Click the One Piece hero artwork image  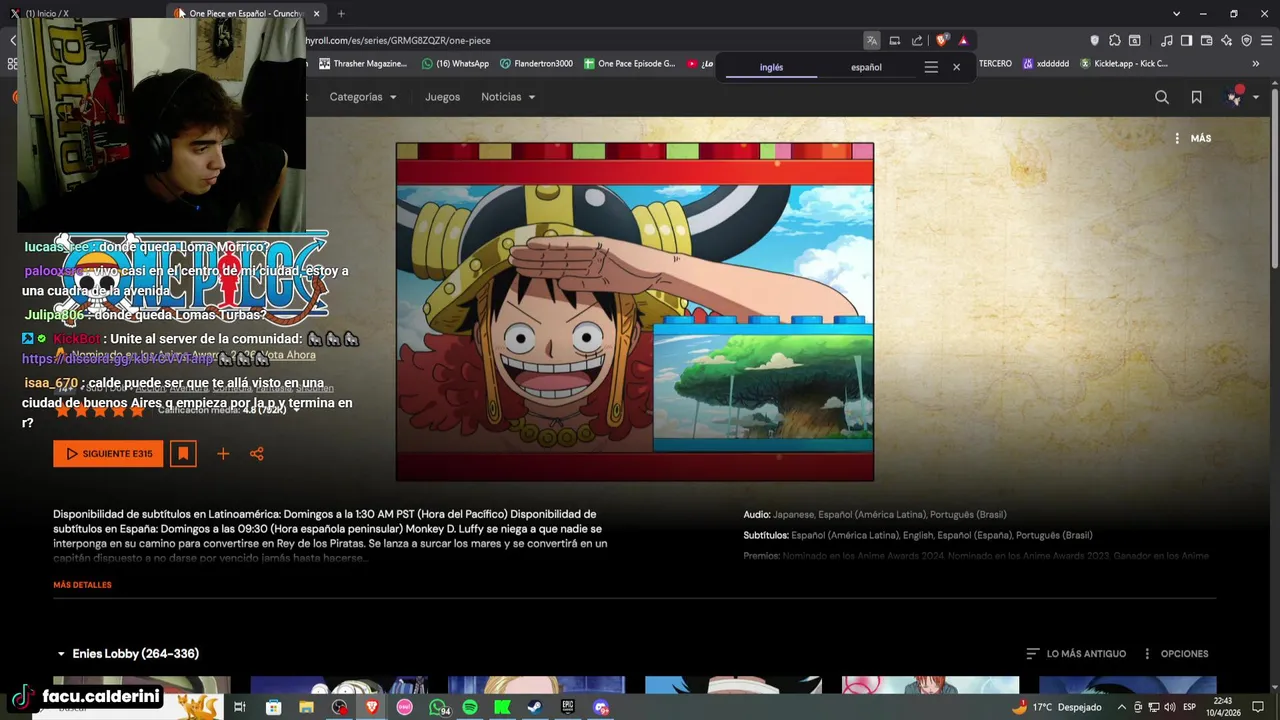tap(635, 312)
